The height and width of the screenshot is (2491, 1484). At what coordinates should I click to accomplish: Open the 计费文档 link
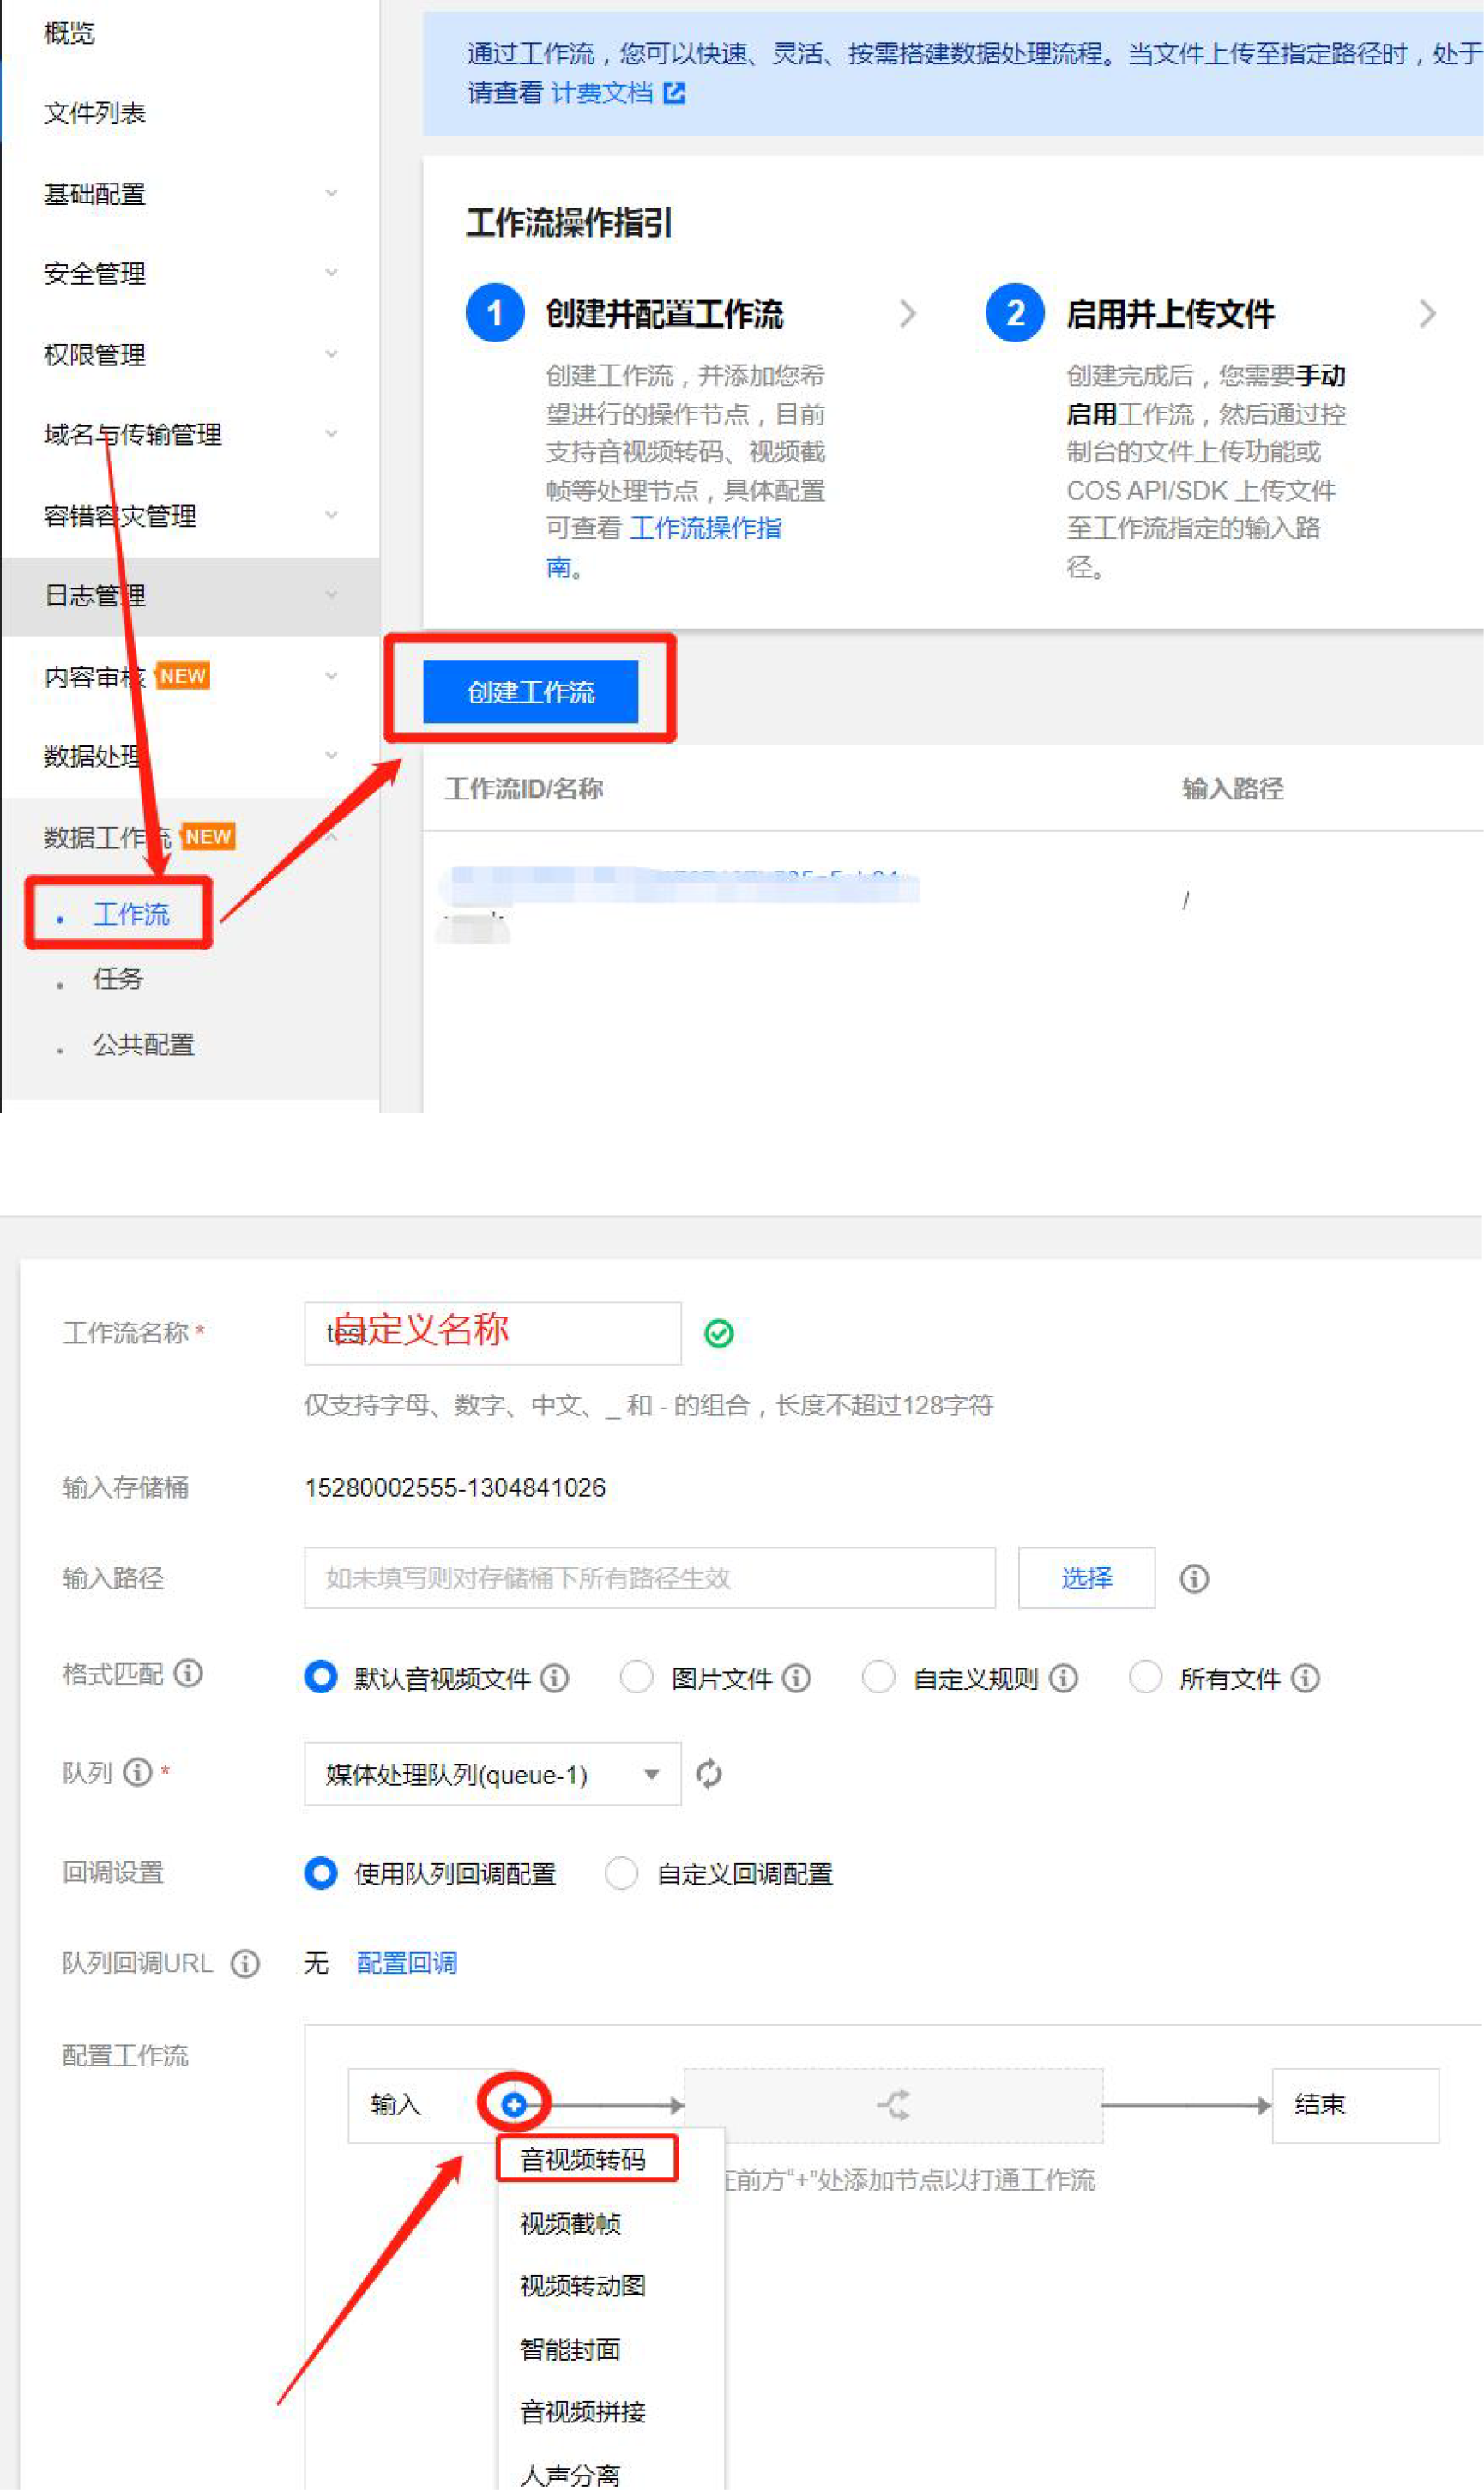click(x=602, y=93)
